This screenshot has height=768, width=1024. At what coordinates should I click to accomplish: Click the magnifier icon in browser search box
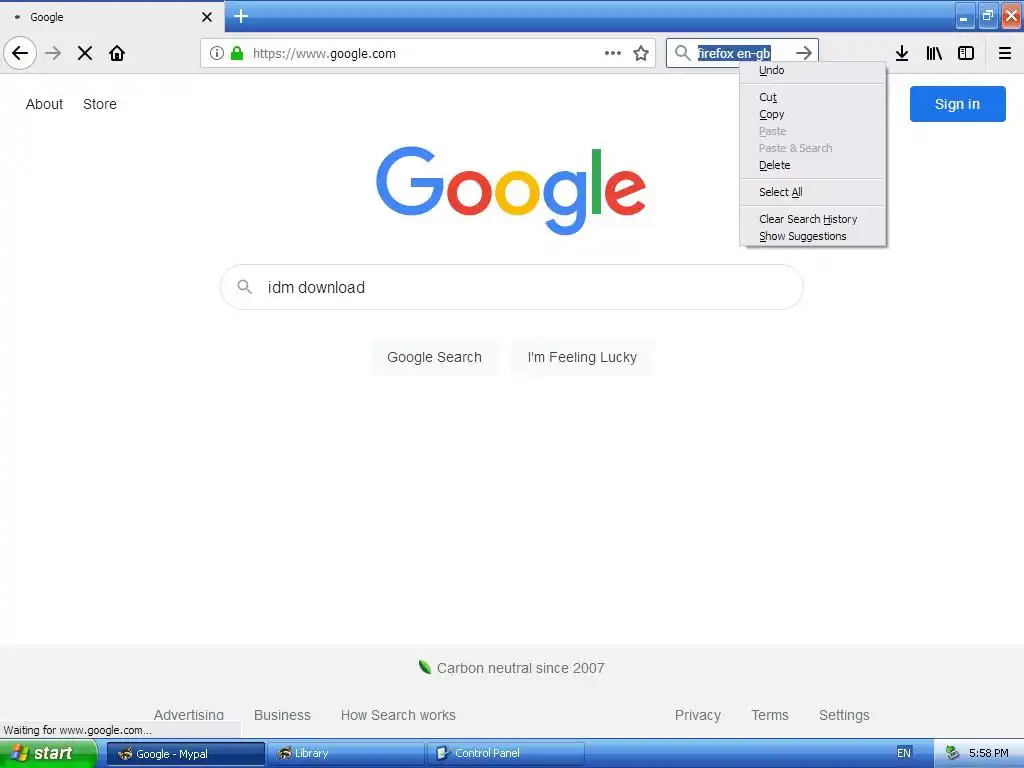click(682, 53)
